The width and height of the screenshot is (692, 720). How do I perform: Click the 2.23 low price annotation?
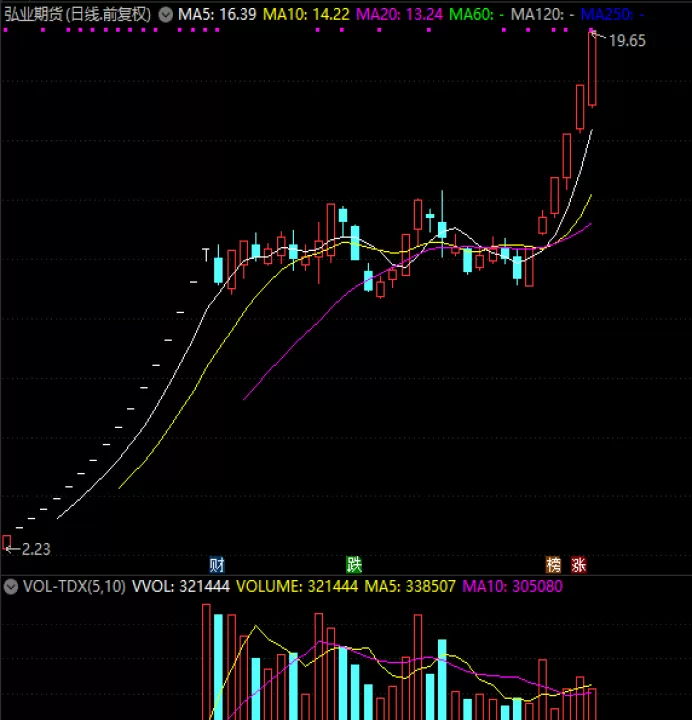(36, 549)
